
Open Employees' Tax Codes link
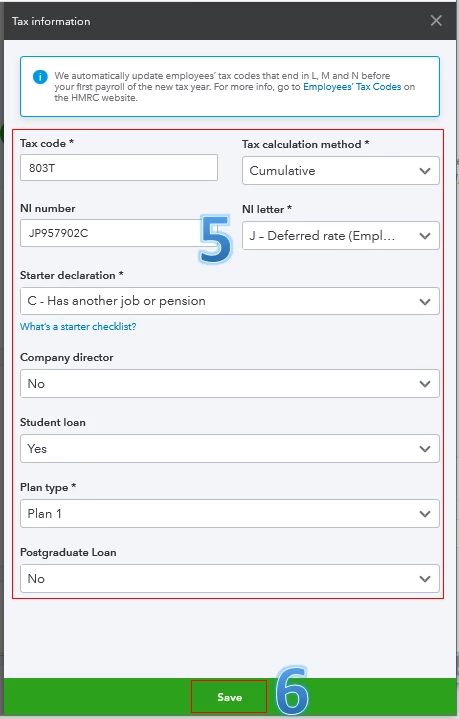(352, 87)
